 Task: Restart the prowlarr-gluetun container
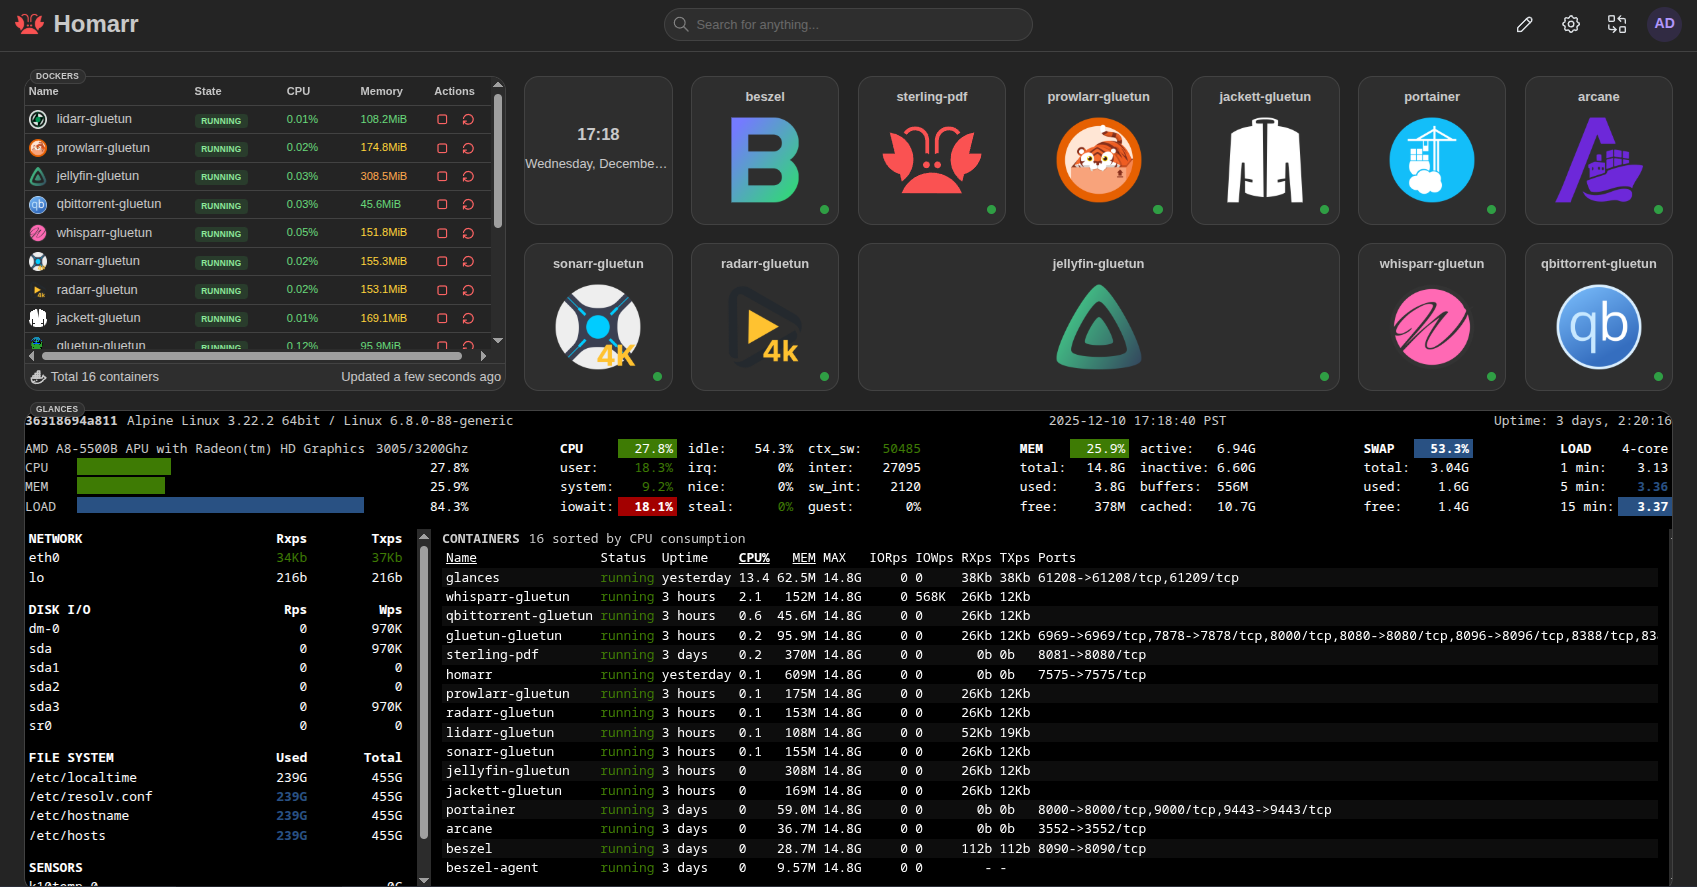pos(468,148)
